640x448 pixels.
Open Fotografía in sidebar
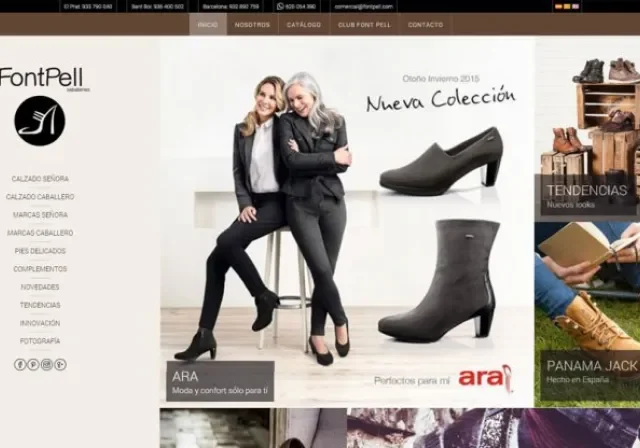(x=40, y=341)
